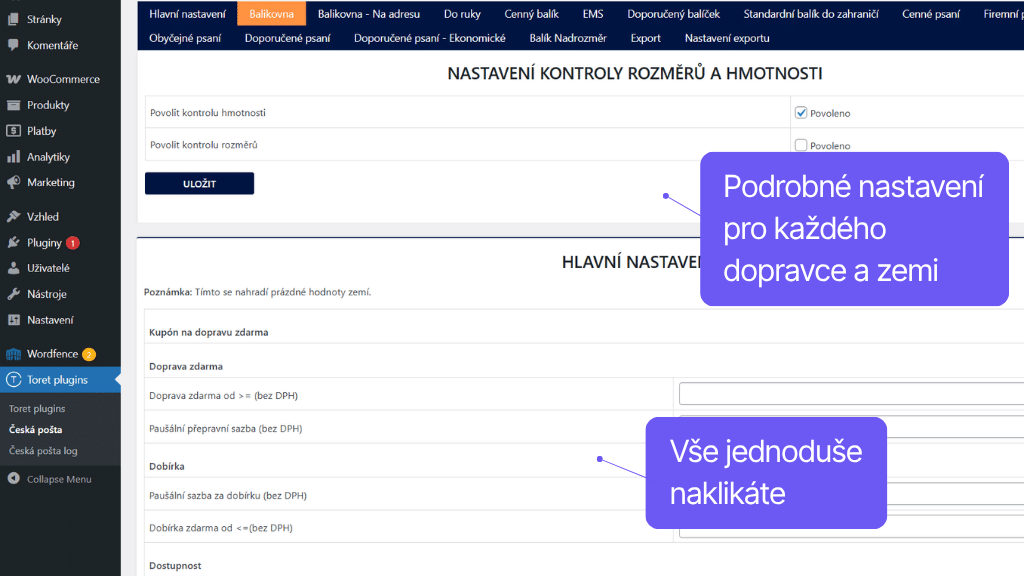Click the Doprava zdarma od input field

pos(850,393)
